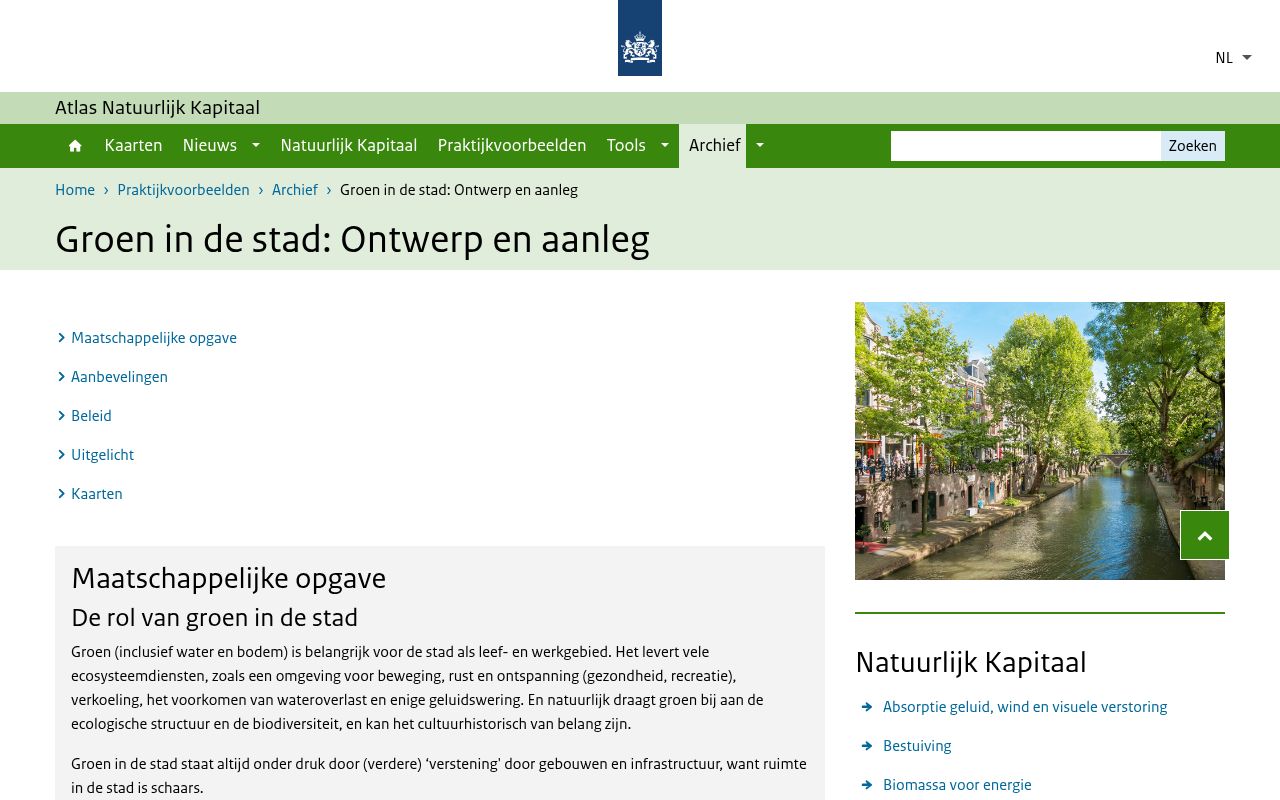Jump to the Beleid anchor link
1280x800 pixels.
pos(91,416)
